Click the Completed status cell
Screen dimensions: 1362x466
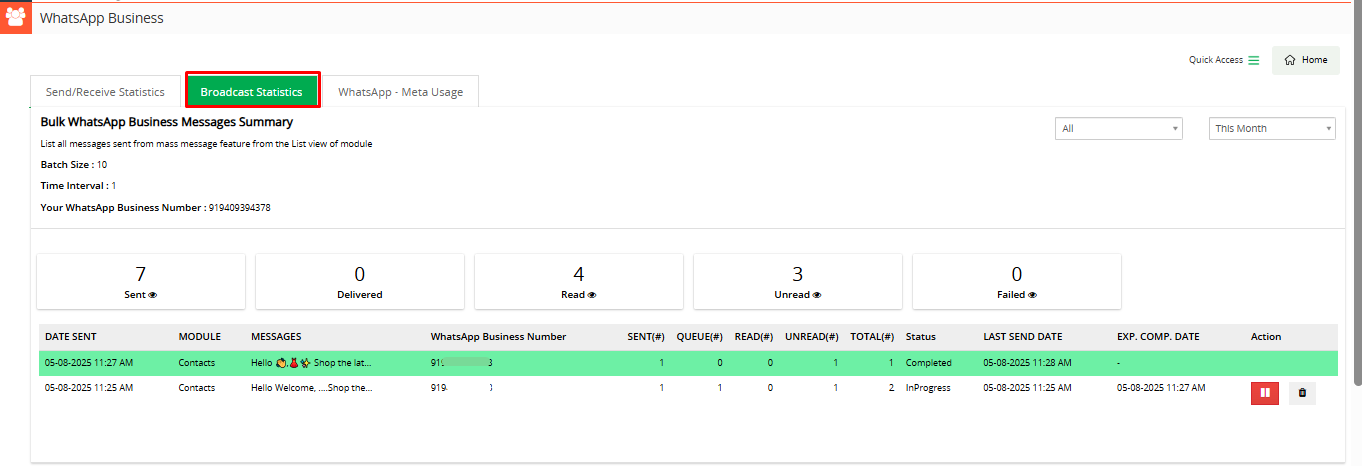(x=929, y=363)
